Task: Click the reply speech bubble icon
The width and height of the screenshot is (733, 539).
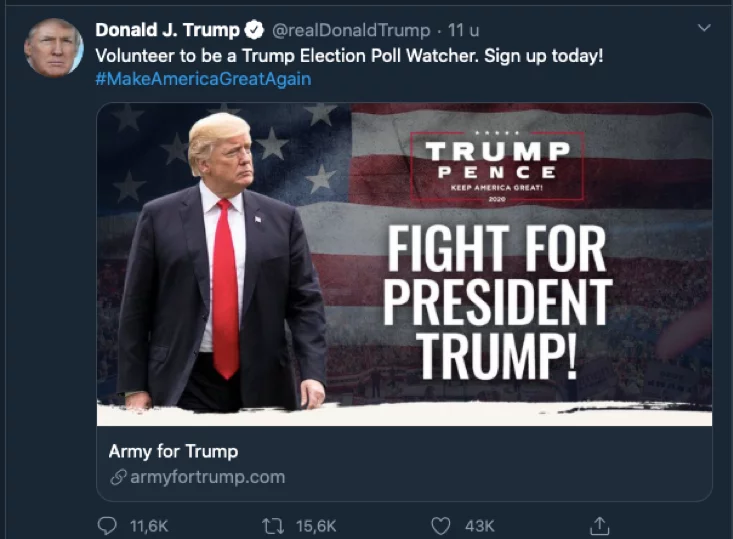Action: point(107,526)
